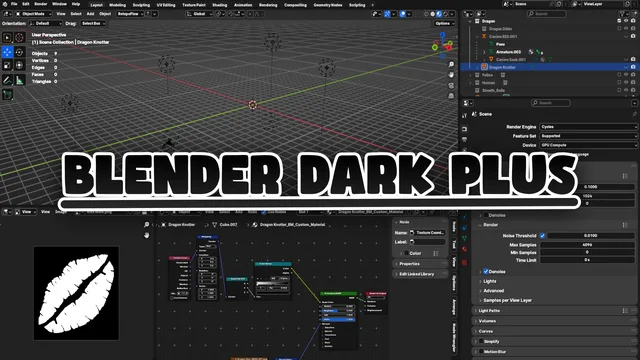Switch to rendered viewport shading
The image size is (640, 360).
(x=445, y=14)
